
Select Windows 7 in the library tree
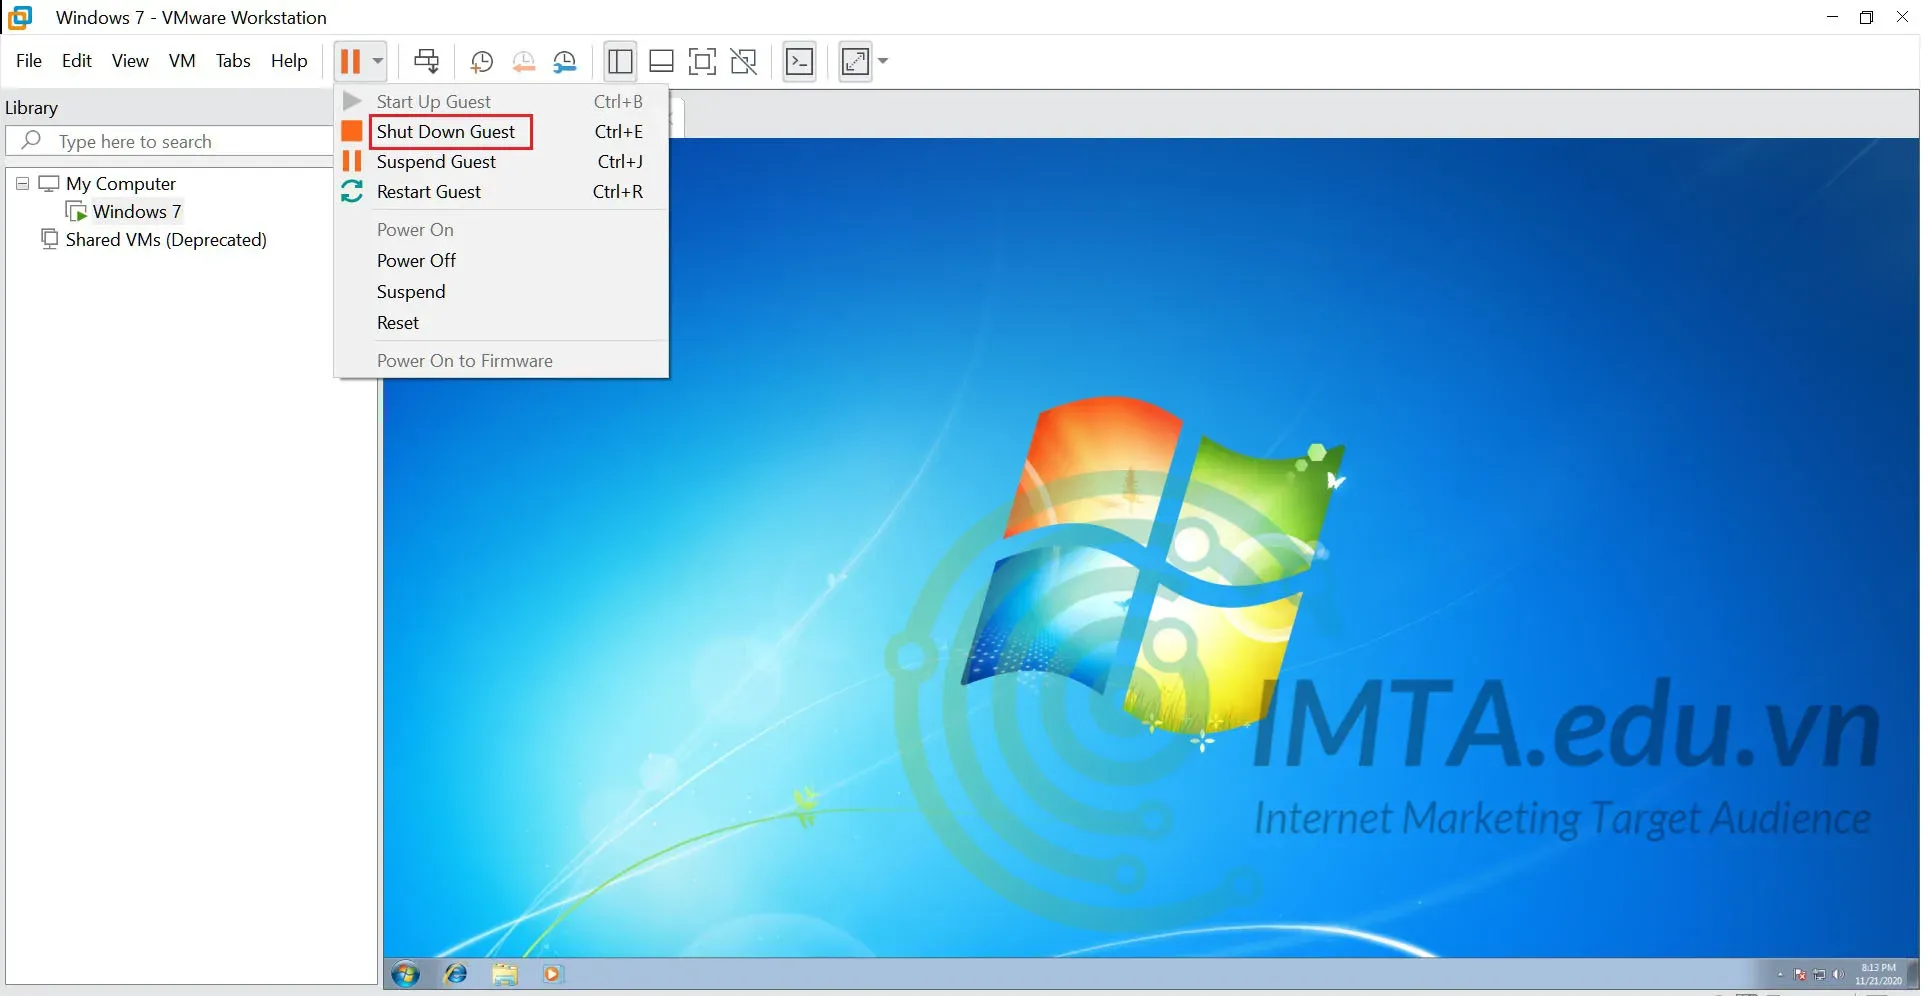point(136,211)
